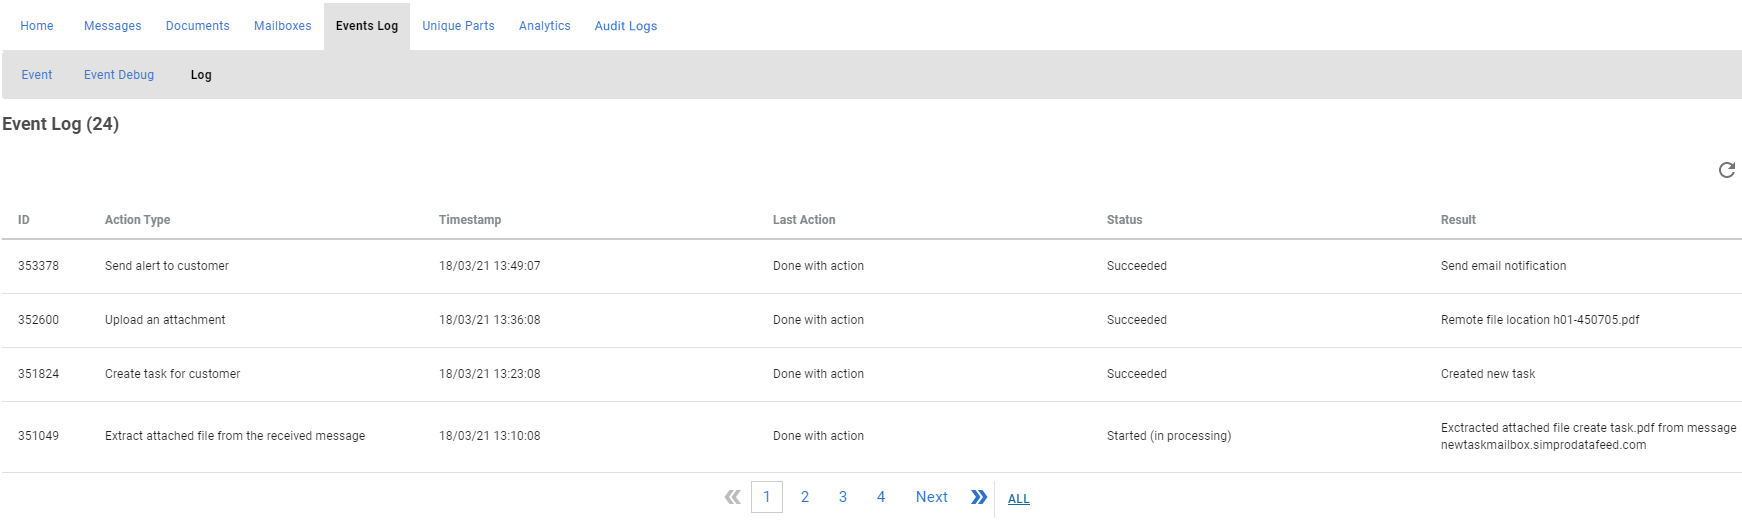Click the refresh icon above the table
The image size is (1742, 521).
(1726, 170)
